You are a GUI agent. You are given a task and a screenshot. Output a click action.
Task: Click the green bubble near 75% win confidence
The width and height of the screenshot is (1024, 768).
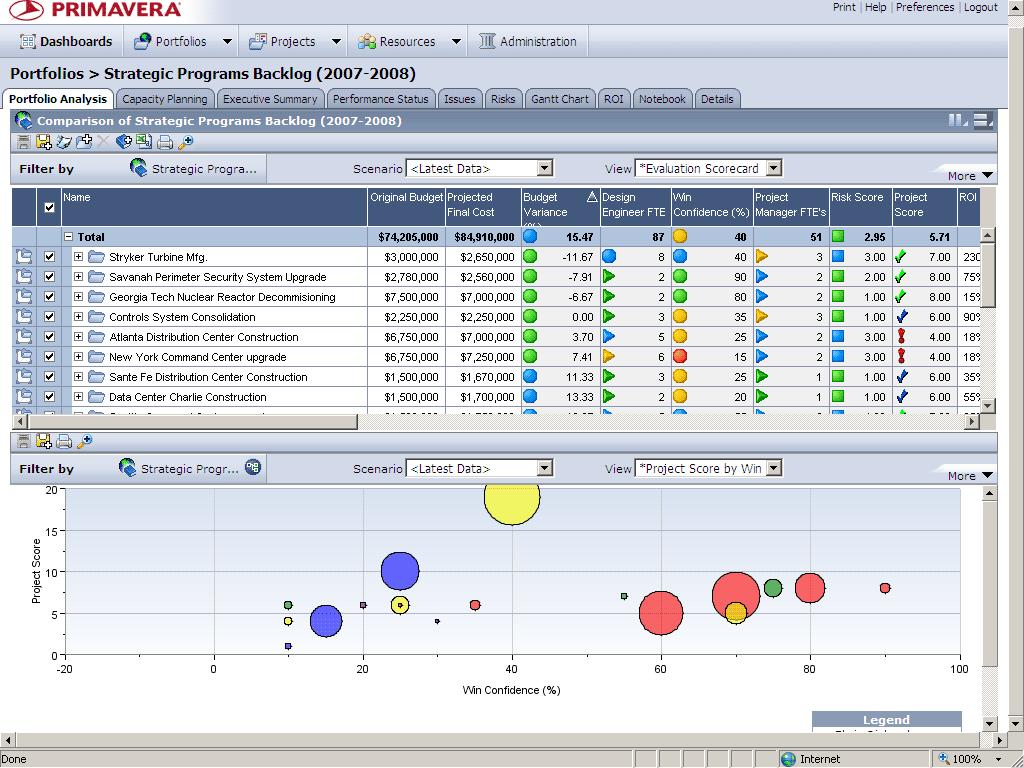point(773,588)
